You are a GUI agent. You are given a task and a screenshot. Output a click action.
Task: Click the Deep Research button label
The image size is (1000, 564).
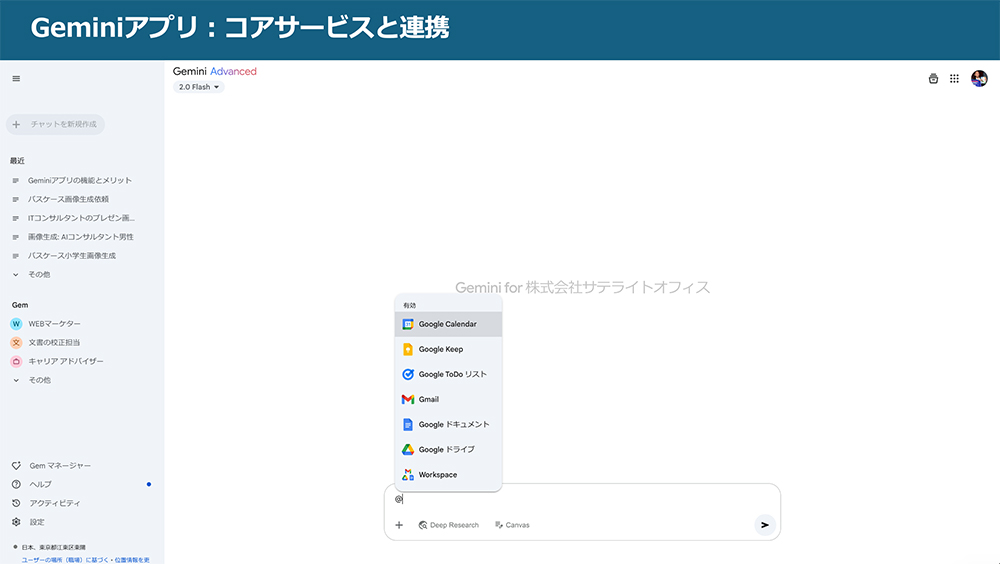tap(454, 525)
